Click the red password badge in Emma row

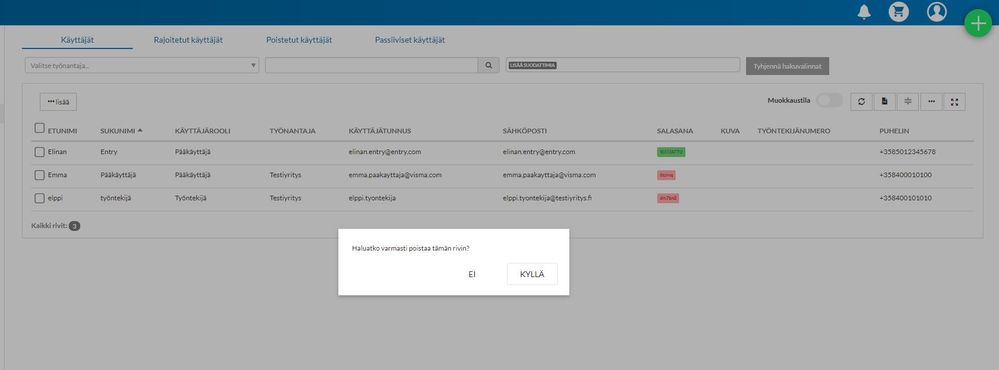[x=666, y=175]
